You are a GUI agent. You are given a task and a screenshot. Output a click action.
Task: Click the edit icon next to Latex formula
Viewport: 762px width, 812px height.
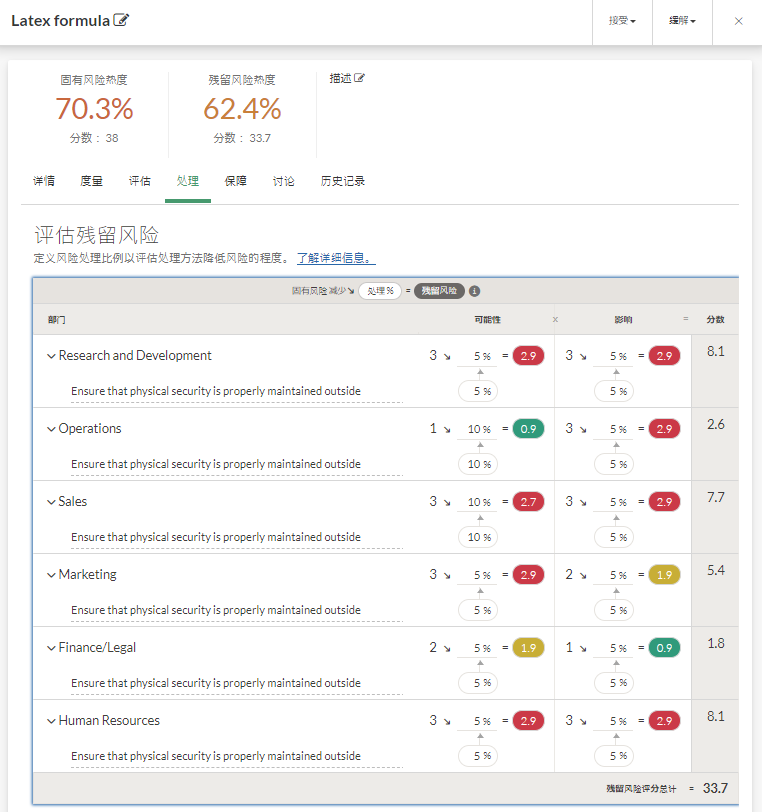click(x=122, y=20)
